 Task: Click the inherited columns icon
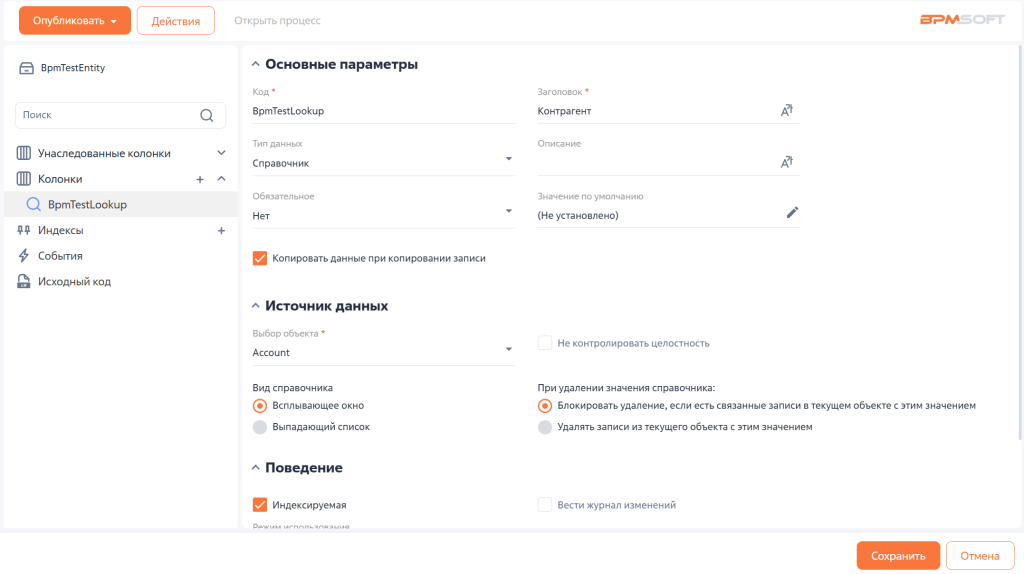click(24, 153)
